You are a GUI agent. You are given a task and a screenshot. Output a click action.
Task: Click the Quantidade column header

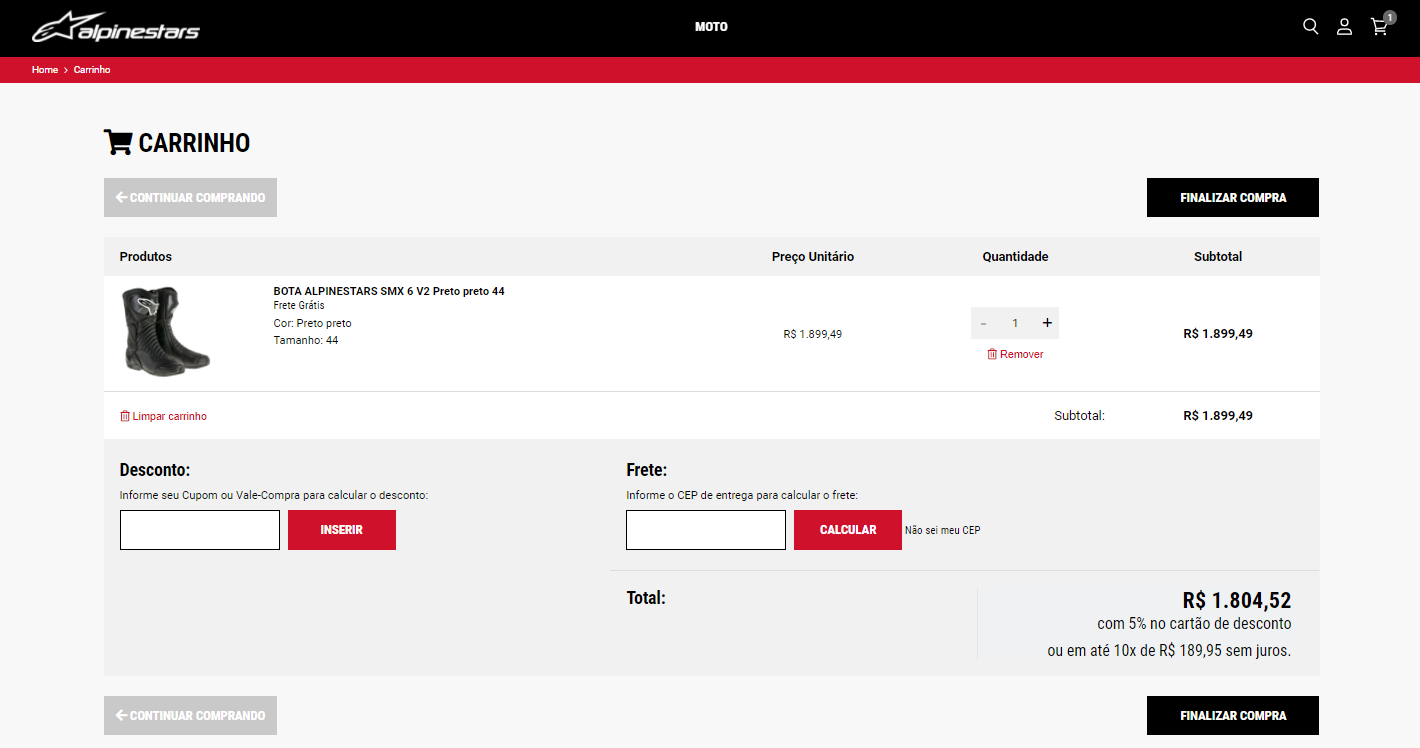pyautogui.click(x=1015, y=257)
